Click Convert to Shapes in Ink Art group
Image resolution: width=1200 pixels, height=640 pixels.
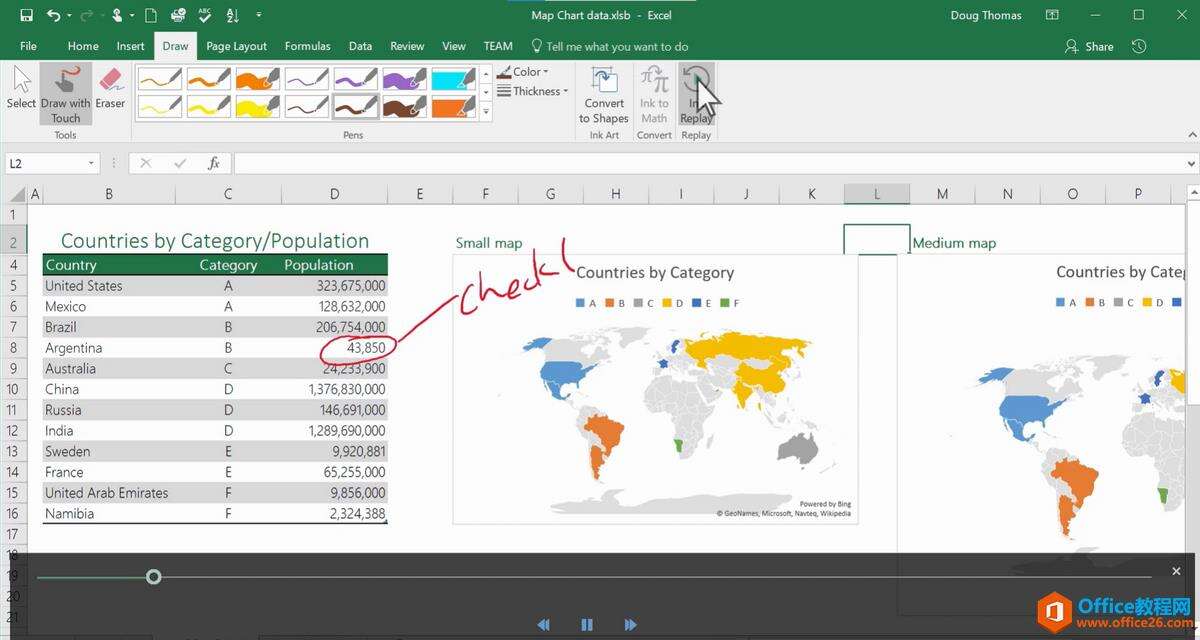click(603, 95)
